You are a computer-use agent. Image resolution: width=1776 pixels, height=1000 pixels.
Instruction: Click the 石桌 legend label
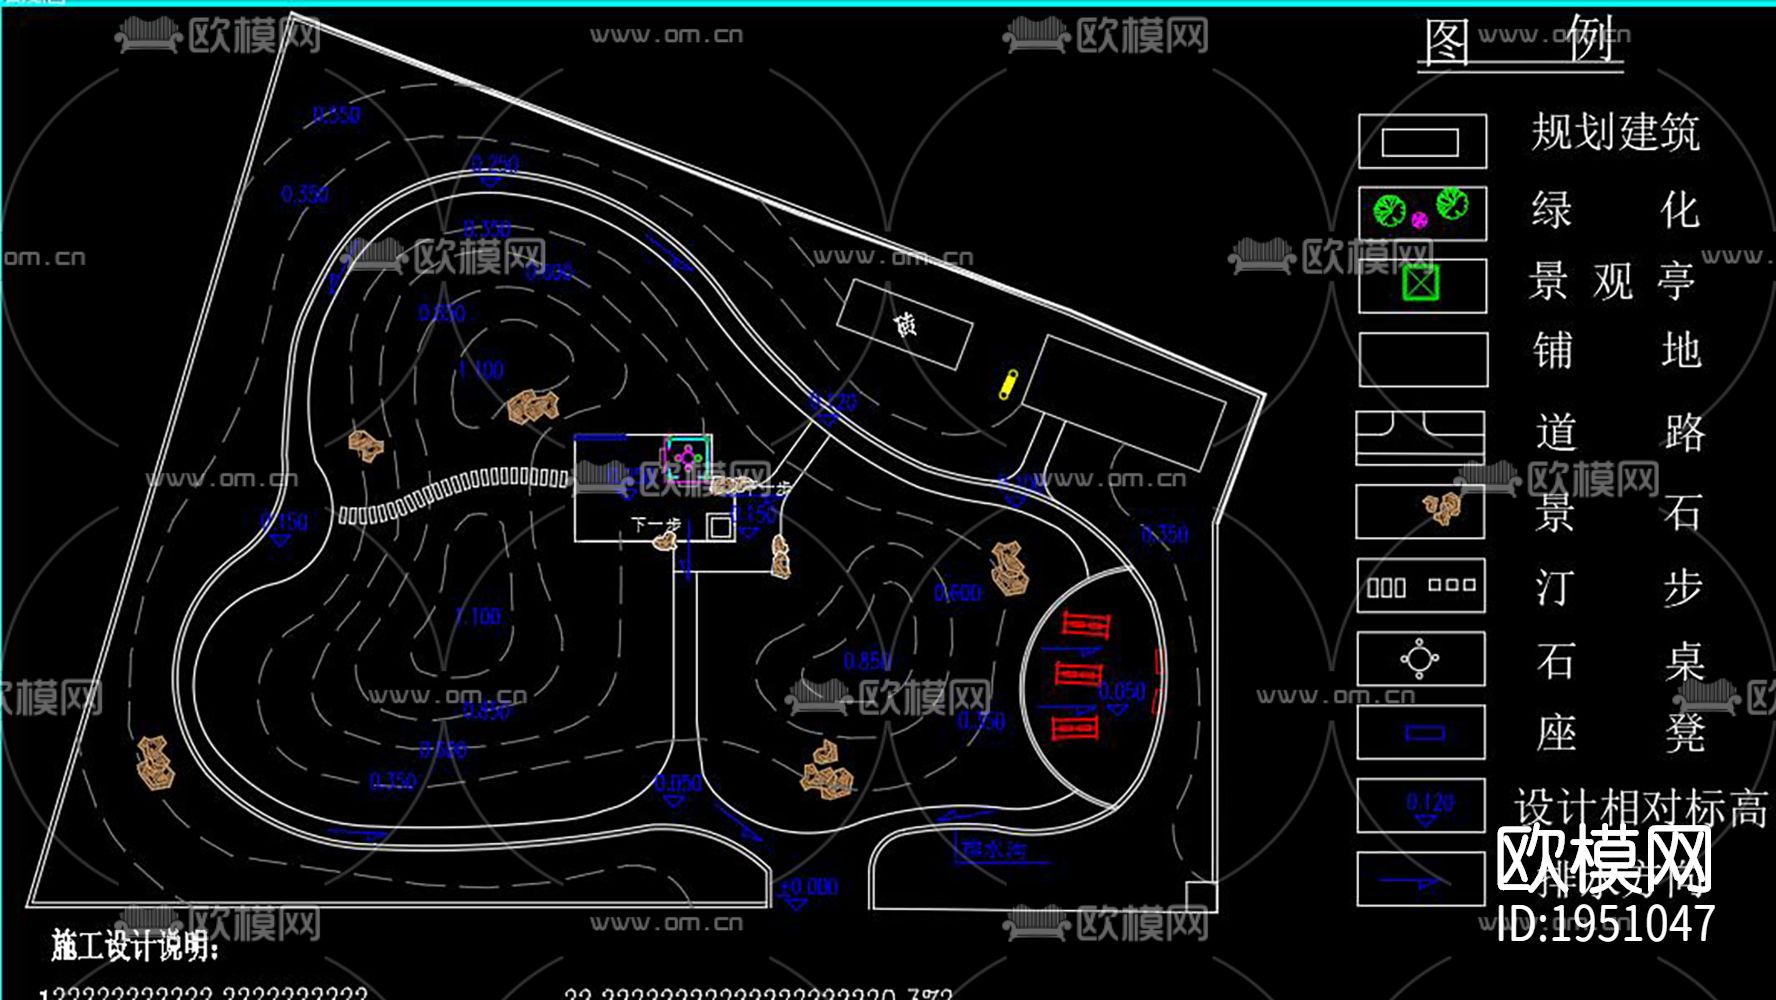pyautogui.click(x=1620, y=661)
